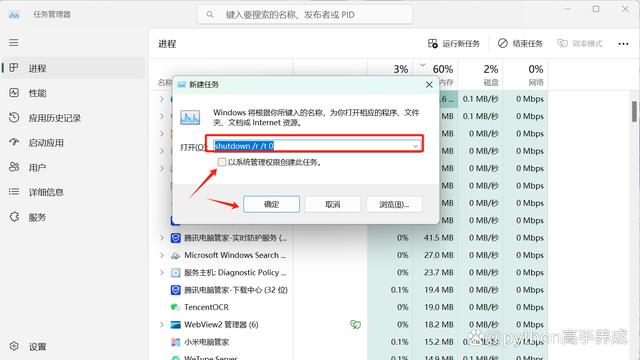Open the hamburger navigation menu

(x=14, y=42)
